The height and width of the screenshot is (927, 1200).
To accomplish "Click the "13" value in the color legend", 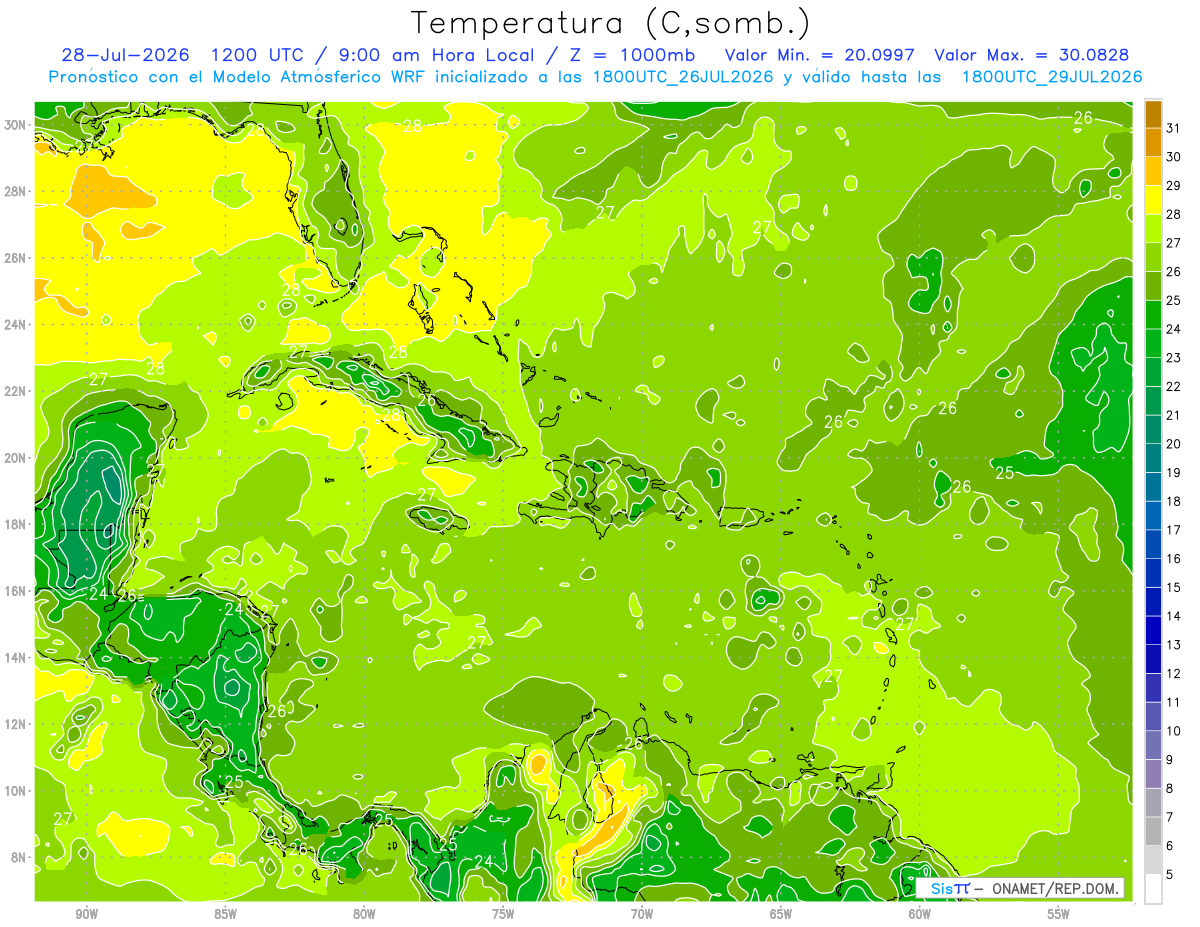I will tap(1173, 645).
